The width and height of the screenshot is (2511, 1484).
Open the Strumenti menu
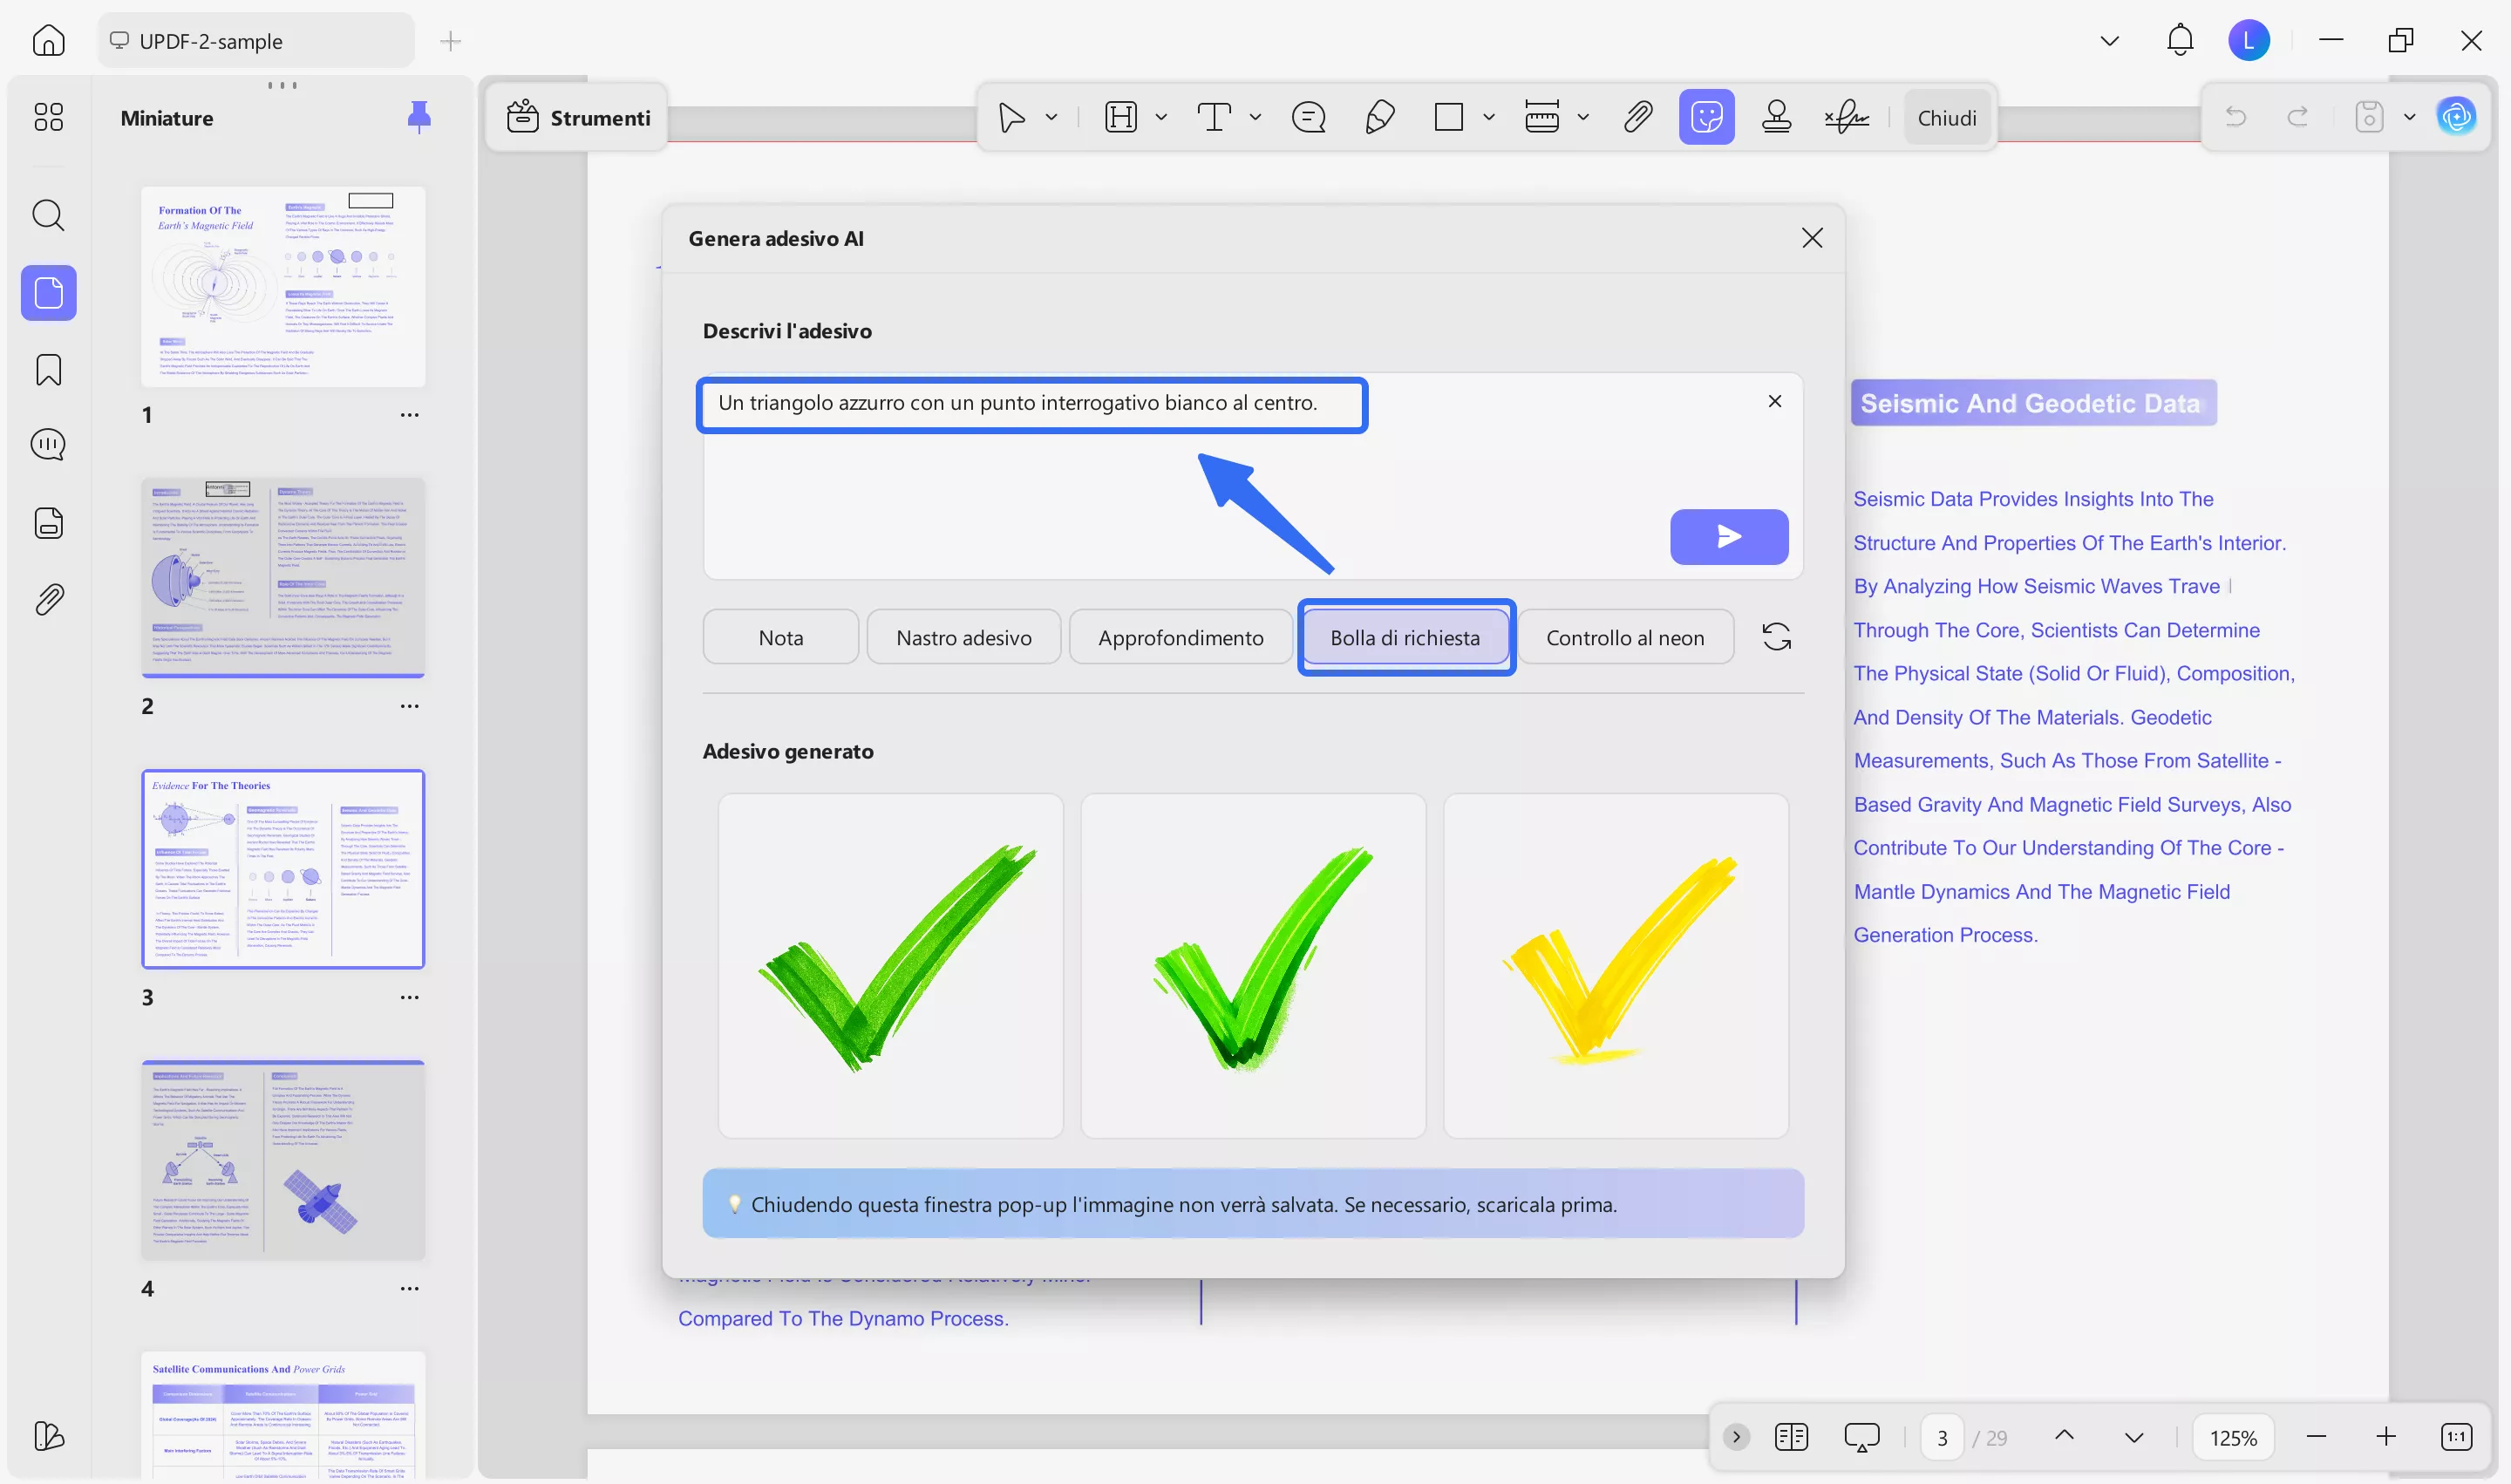(x=578, y=117)
